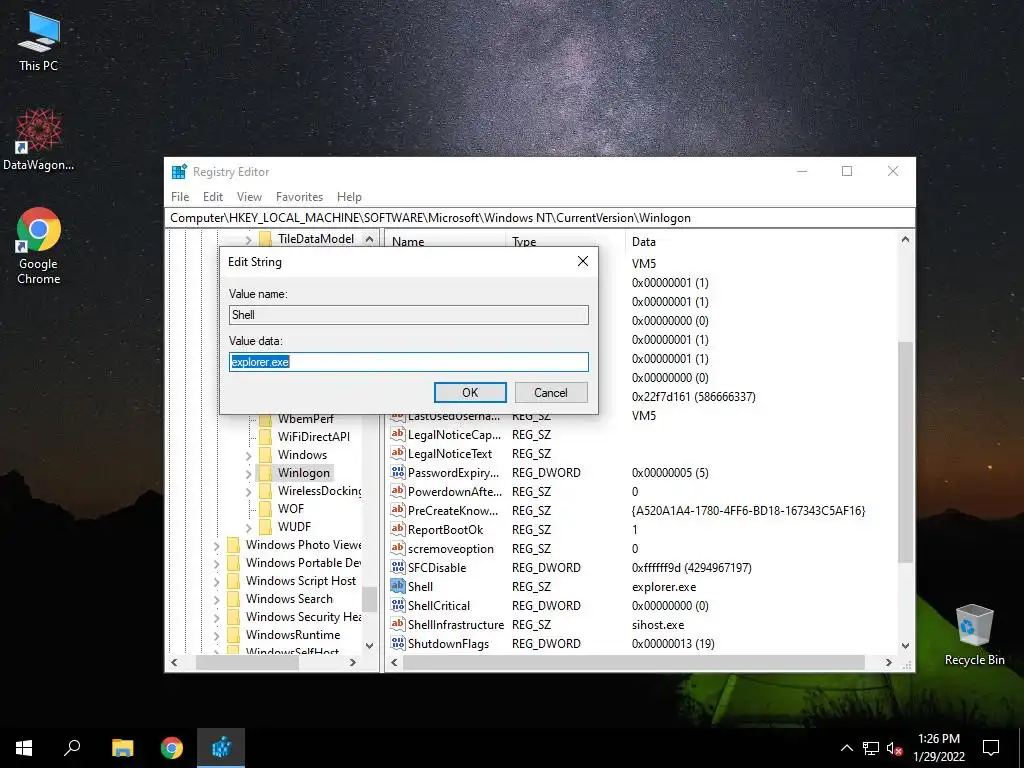Expand the Windows key in tree
Screen dimensions: 1024x768
click(x=248, y=455)
